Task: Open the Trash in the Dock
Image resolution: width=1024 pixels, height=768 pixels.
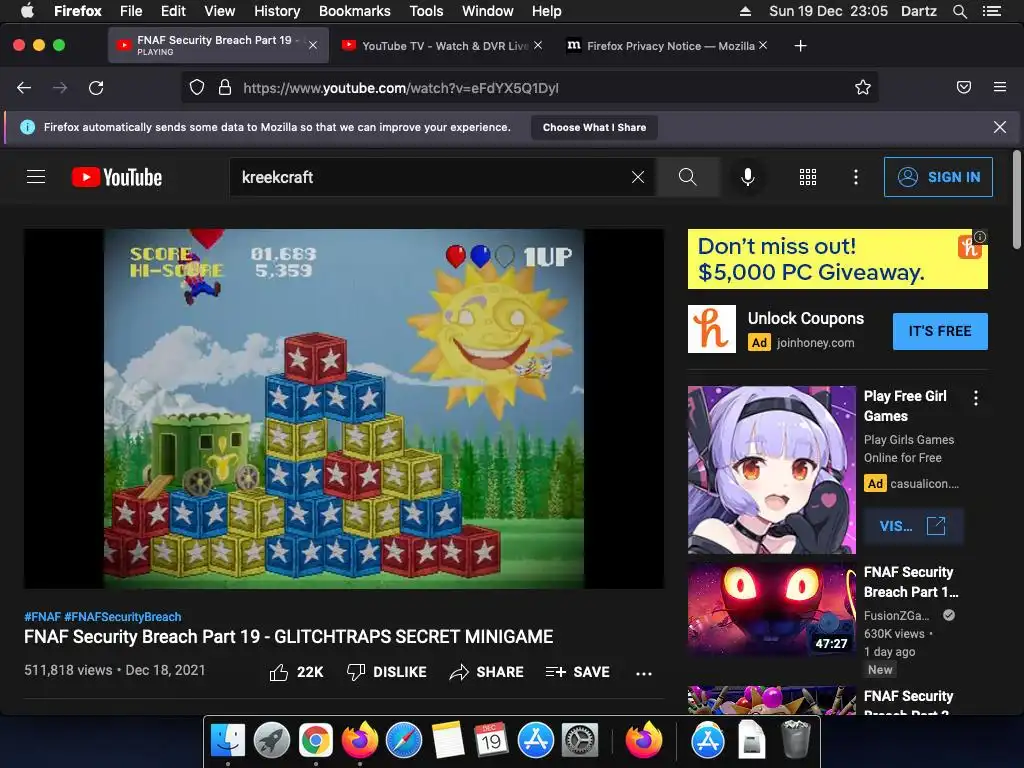Action: [x=795, y=741]
